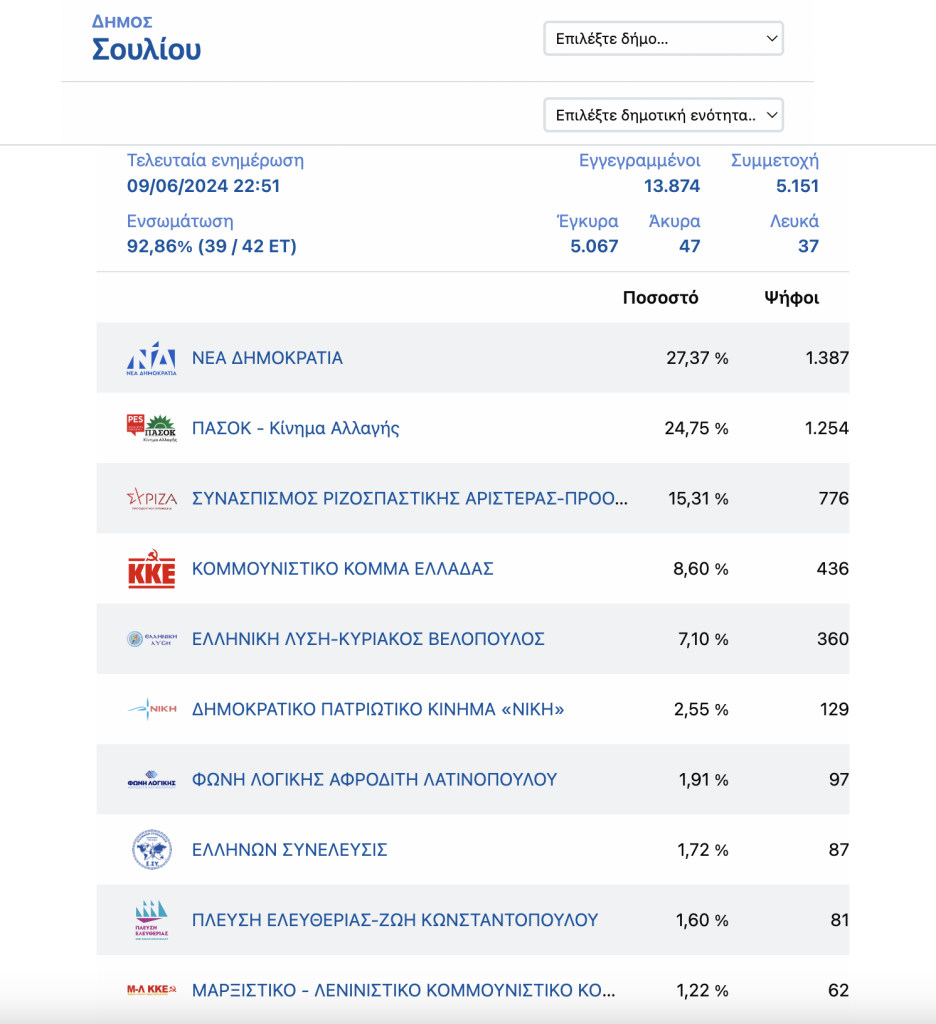Click the Plefsi Eleftherias sailboat logo
Image resolution: width=936 pixels, height=1024 pixels.
[151, 920]
